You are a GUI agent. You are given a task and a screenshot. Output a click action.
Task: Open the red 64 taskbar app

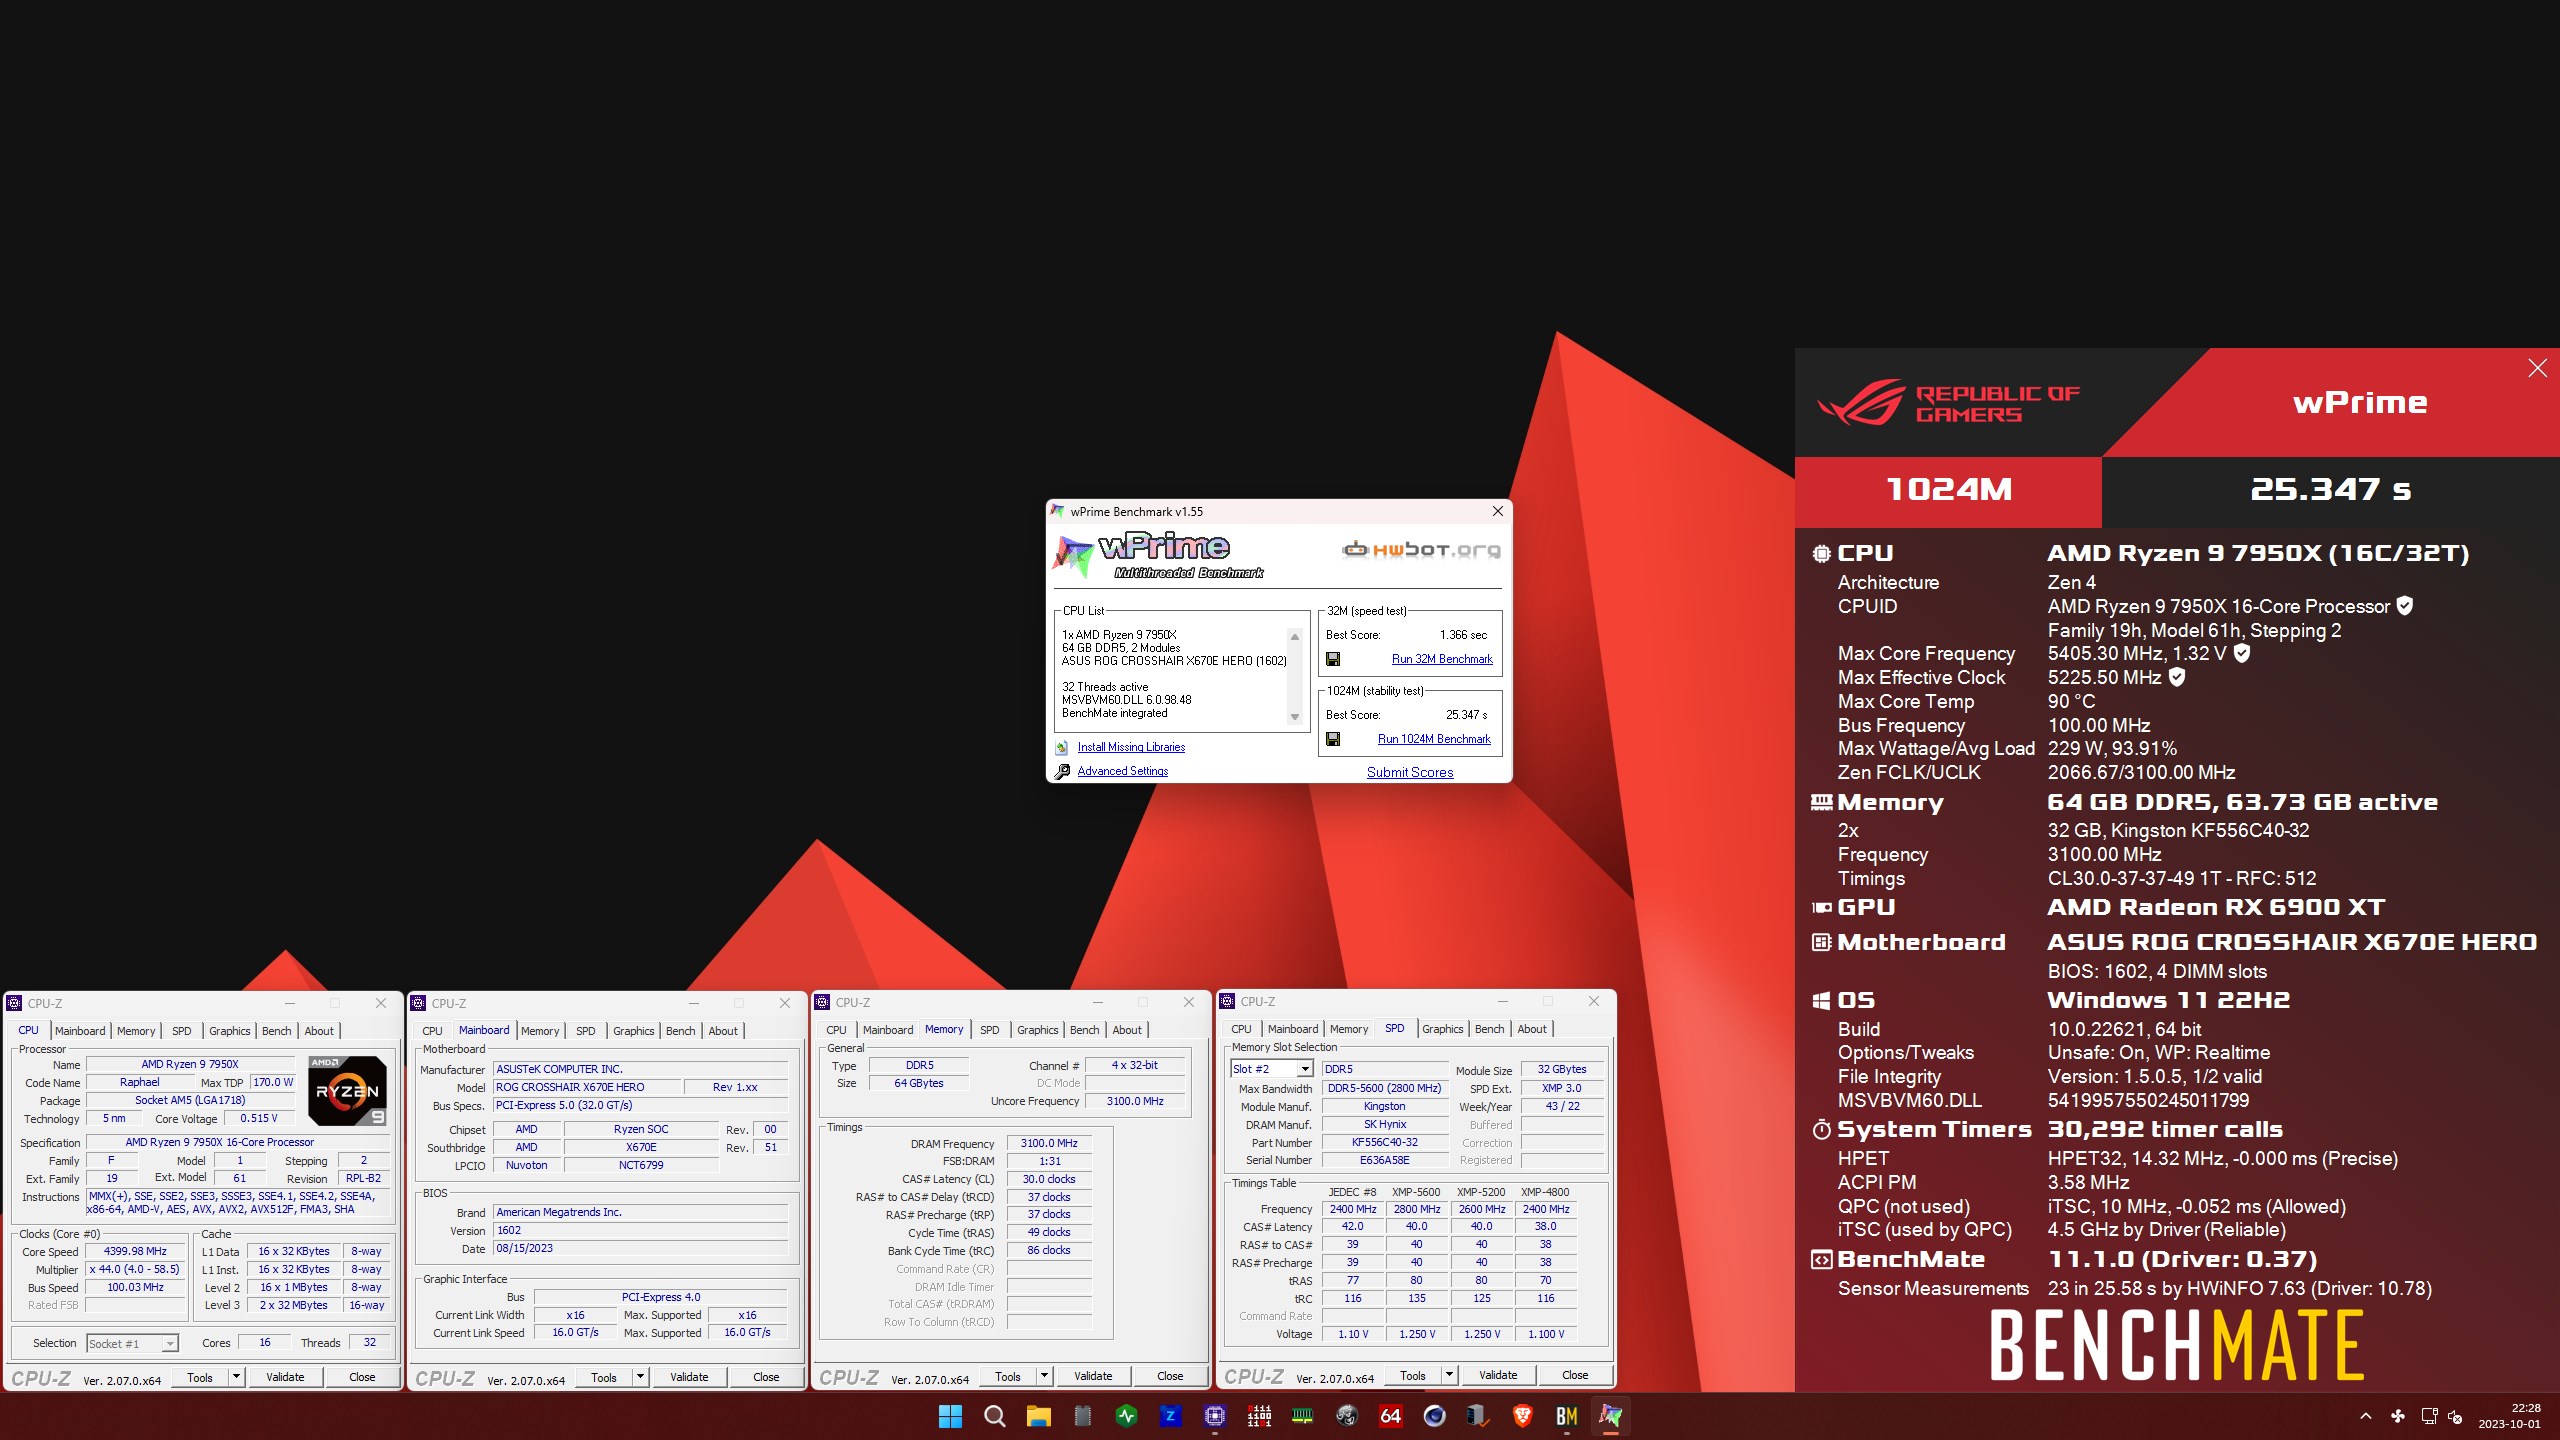(x=1390, y=1416)
